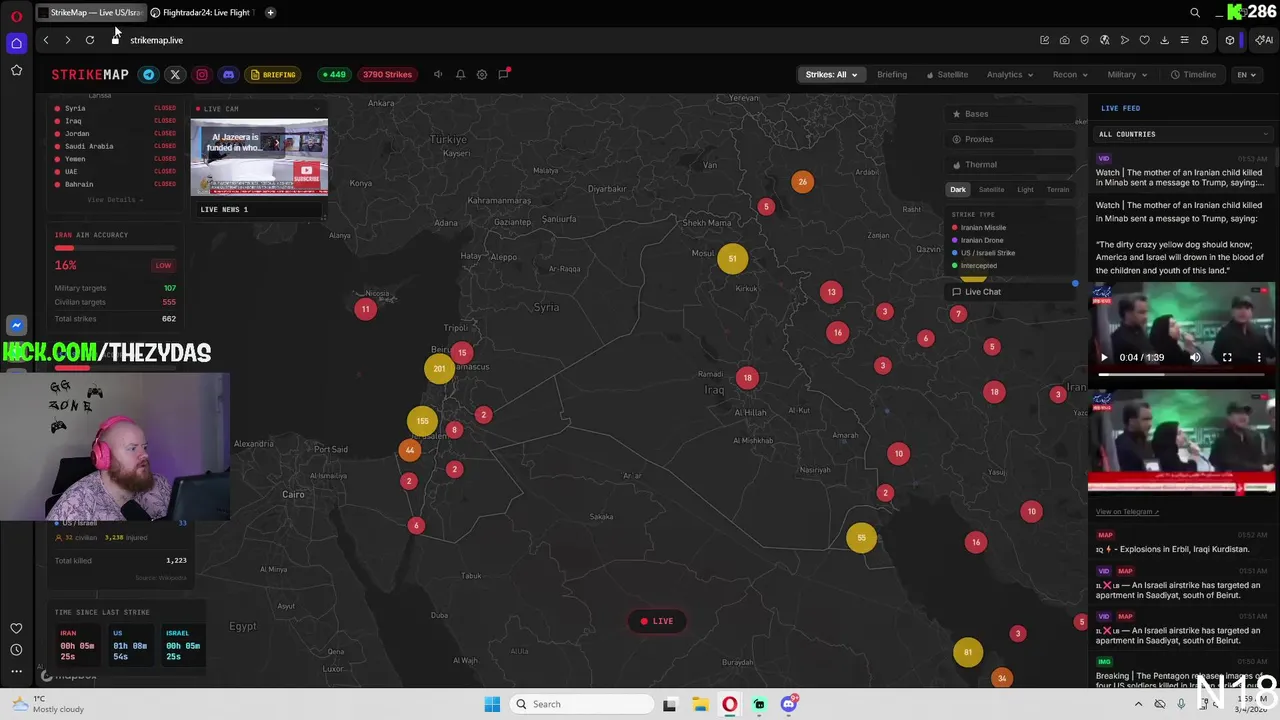The height and width of the screenshot is (720, 1280).
Task: Mute sound with the speaker icon
Action: [438, 75]
